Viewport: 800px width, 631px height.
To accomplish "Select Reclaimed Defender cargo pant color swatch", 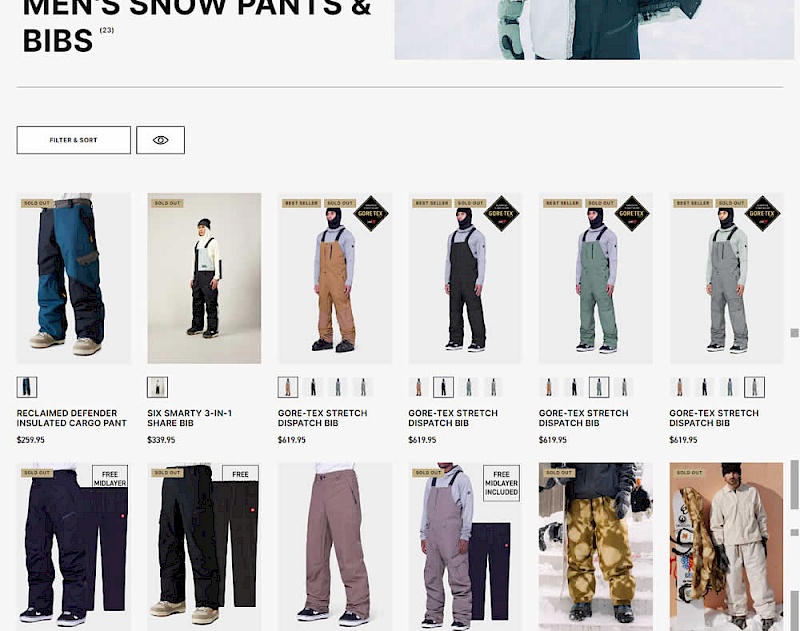I will click(x=27, y=387).
